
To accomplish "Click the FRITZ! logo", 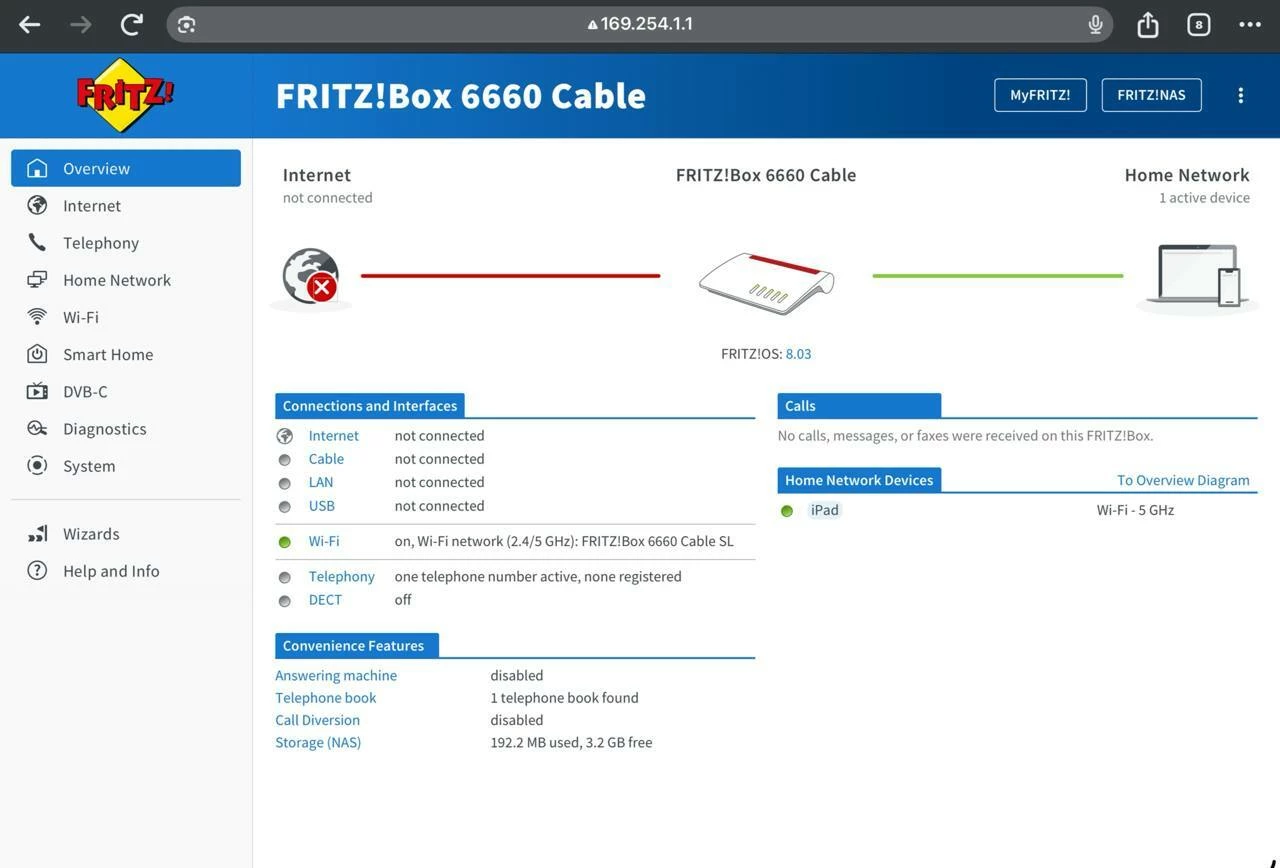I will (125, 95).
